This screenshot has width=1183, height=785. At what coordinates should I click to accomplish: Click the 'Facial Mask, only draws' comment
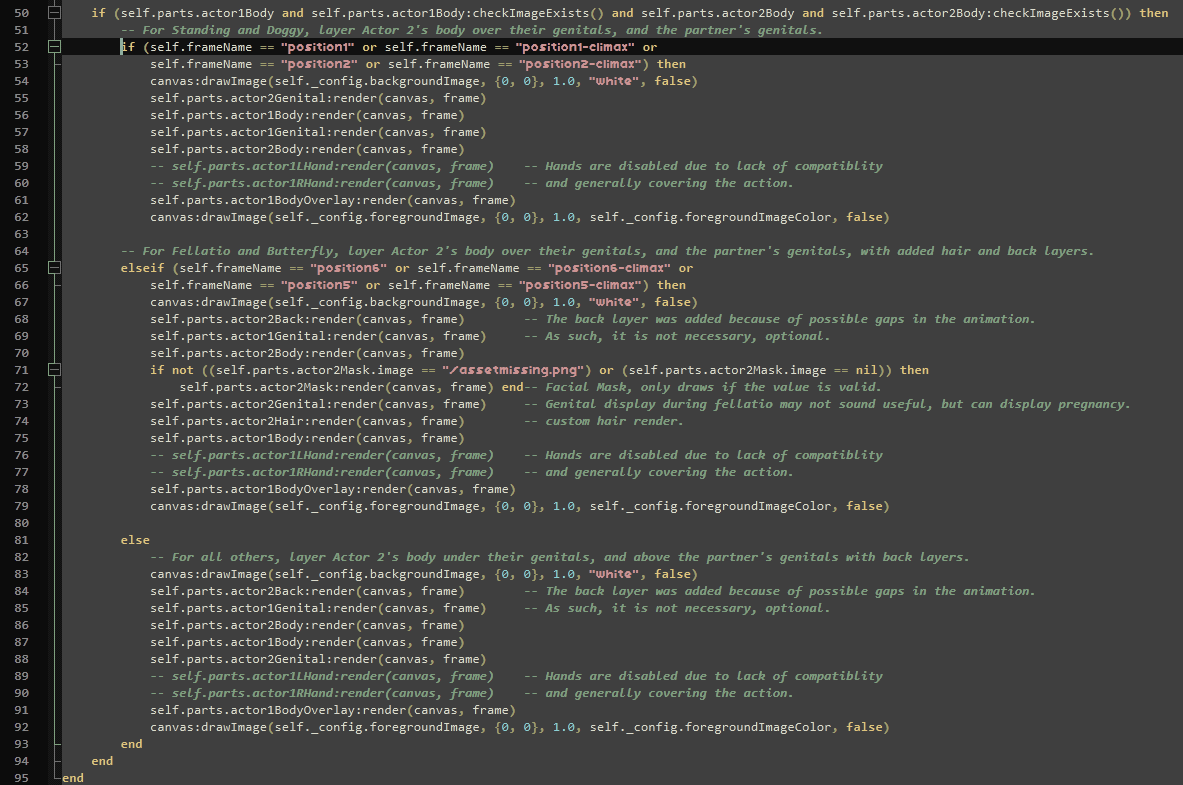click(702, 387)
